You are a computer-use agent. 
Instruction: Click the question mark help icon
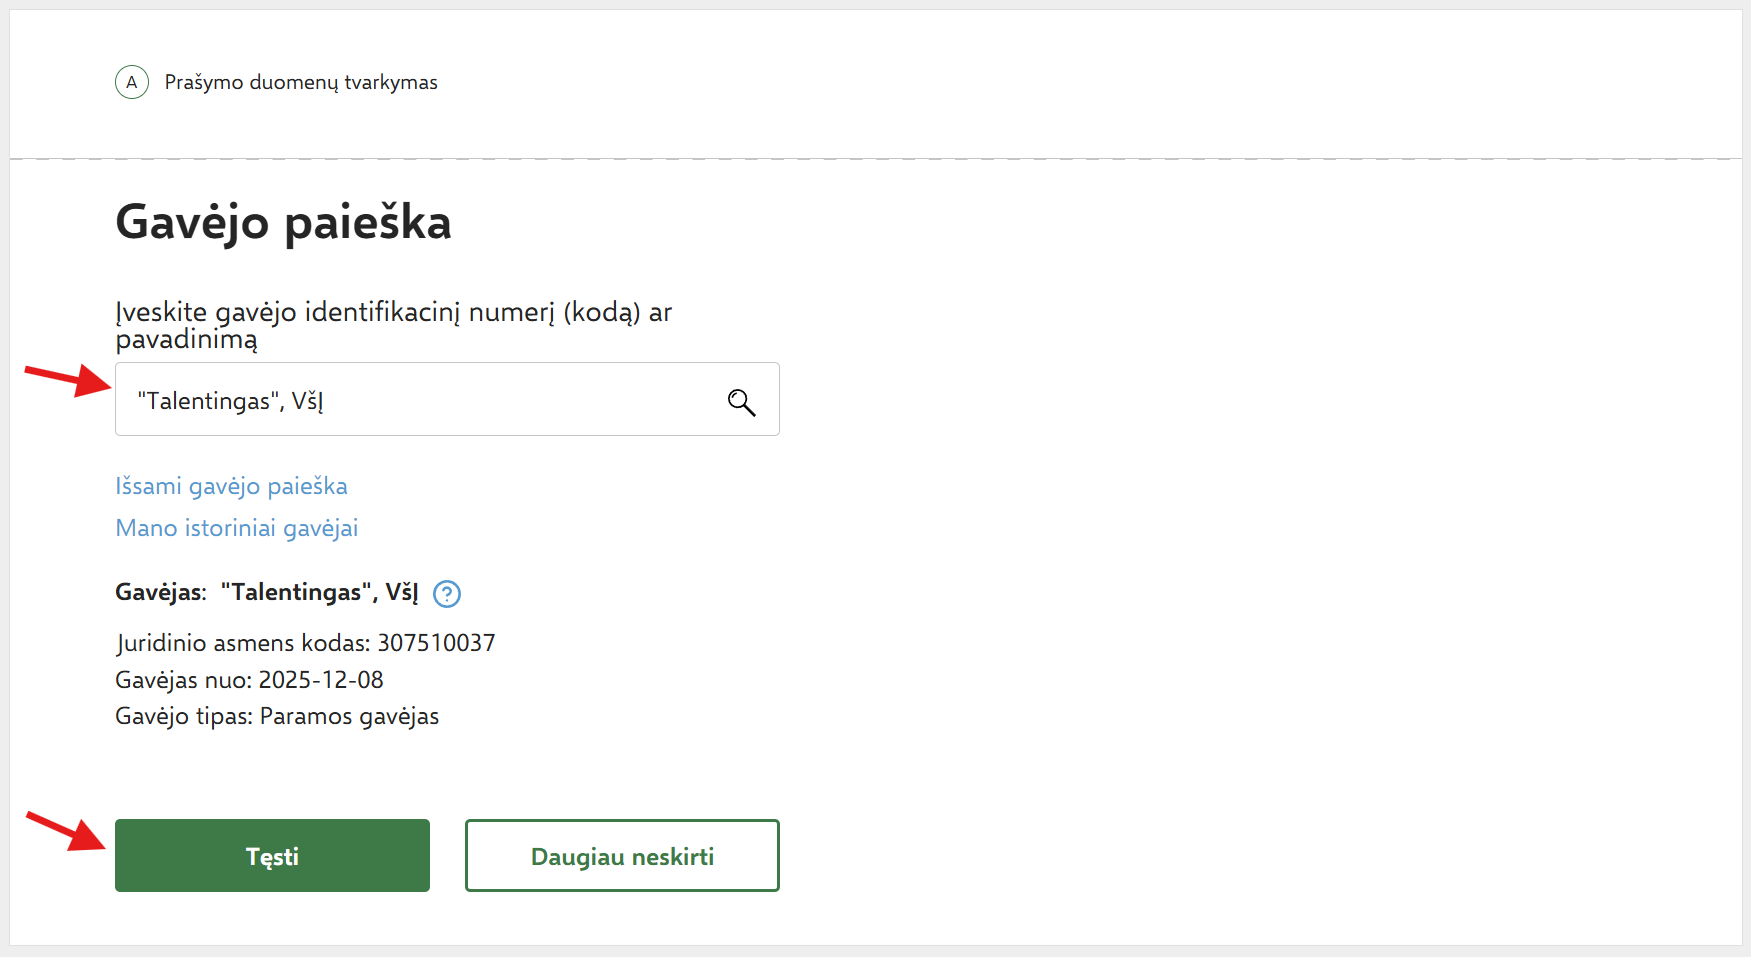pos(447,594)
